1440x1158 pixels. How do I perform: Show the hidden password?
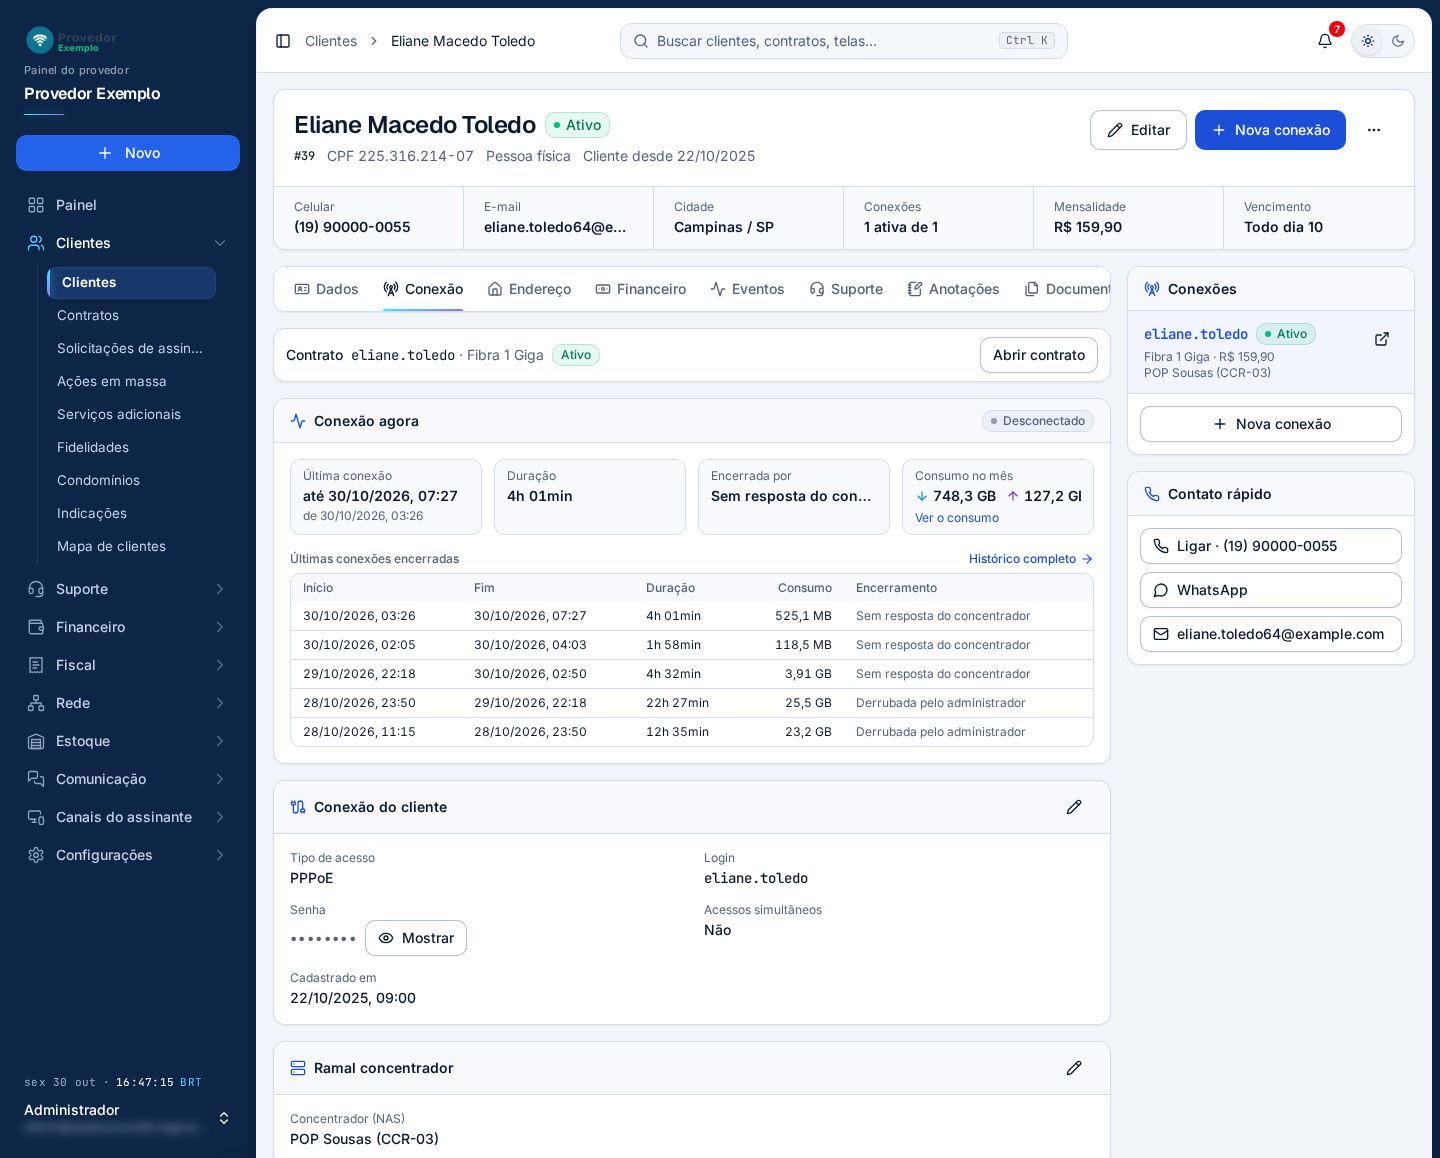pos(416,938)
